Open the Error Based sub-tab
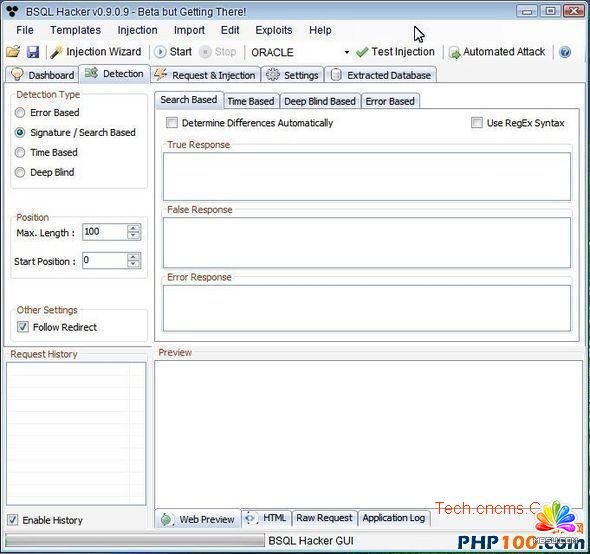The width and height of the screenshot is (590, 554). (x=390, y=101)
